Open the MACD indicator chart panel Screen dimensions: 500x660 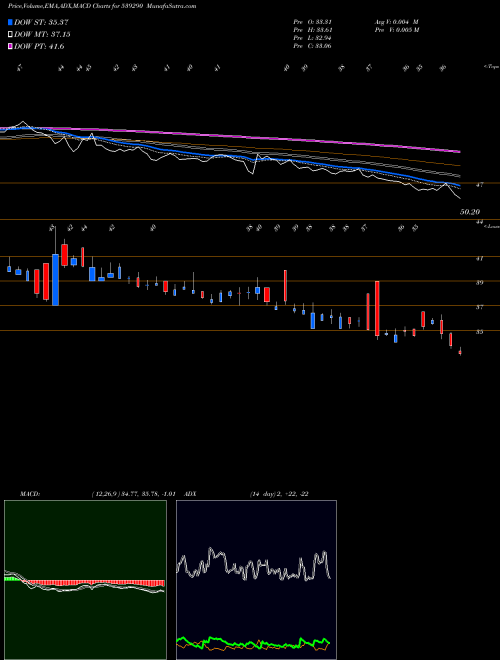click(85, 580)
